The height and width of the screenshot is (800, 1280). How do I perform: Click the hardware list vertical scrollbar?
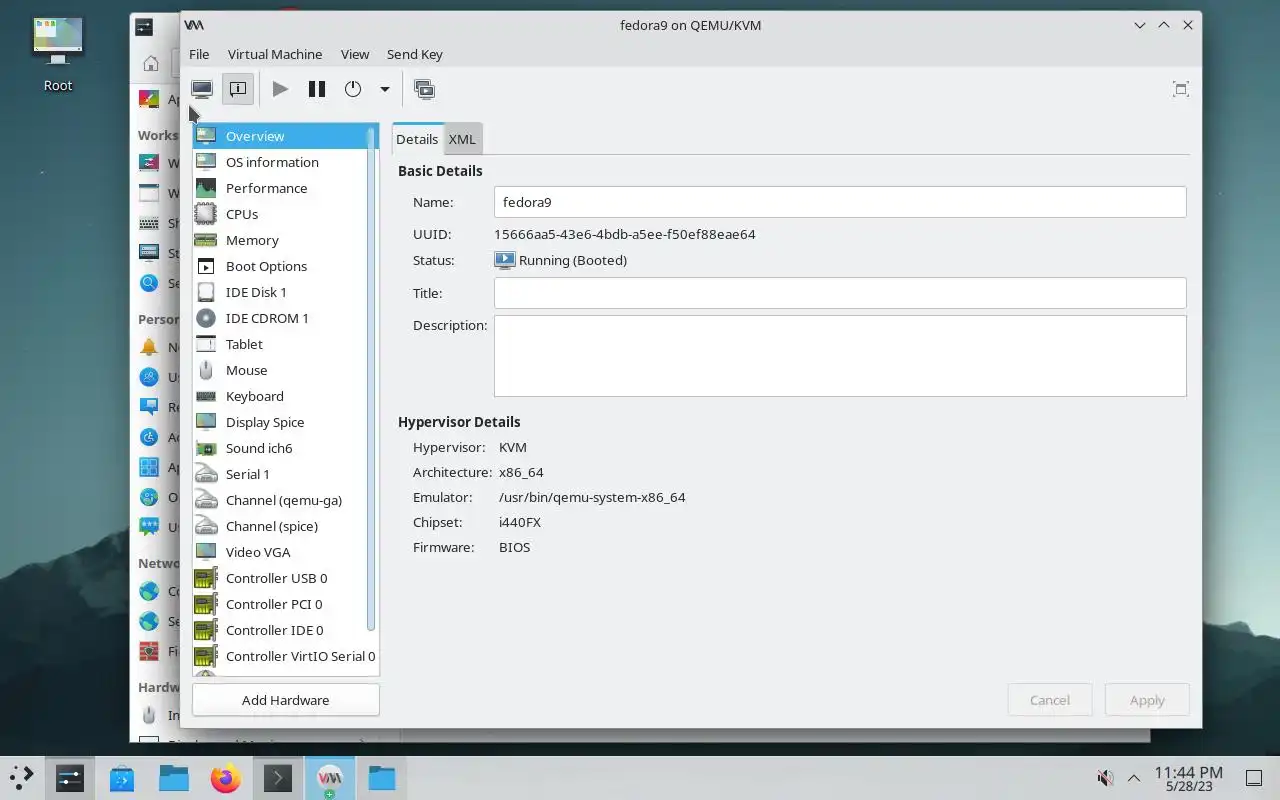click(x=372, y=380)
